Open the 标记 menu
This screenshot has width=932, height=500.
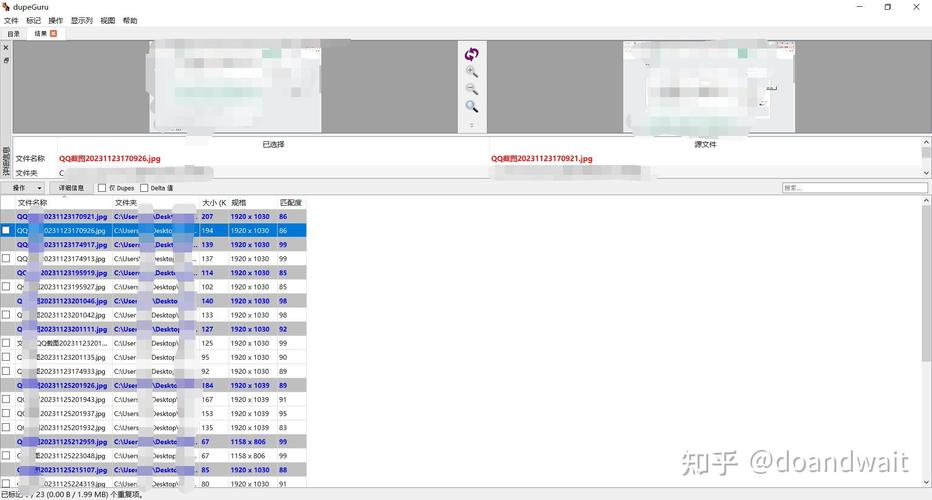pyautogui.click(x=33, y=20)
